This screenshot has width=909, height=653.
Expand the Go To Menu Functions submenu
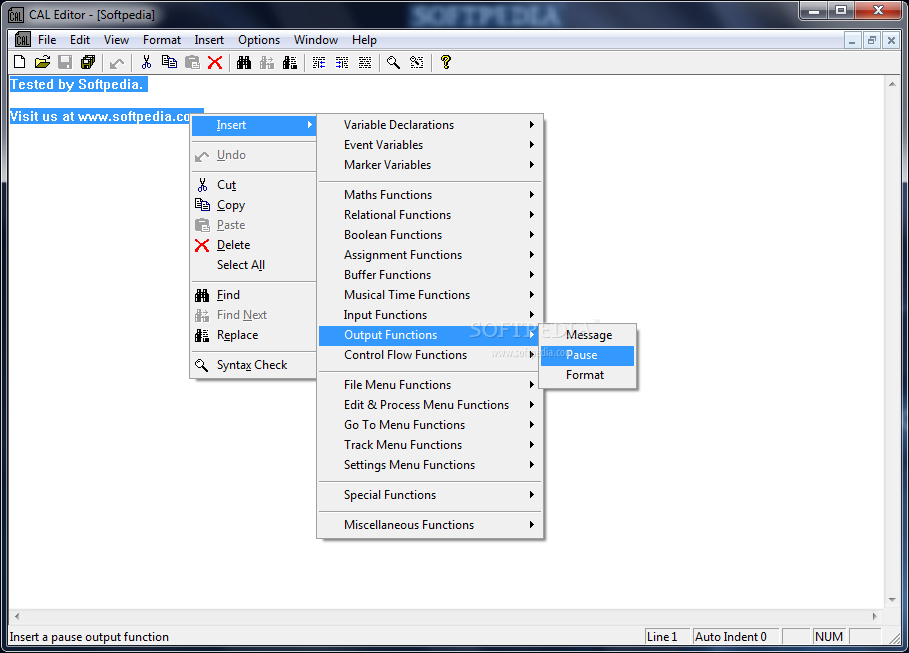[430, 425]
